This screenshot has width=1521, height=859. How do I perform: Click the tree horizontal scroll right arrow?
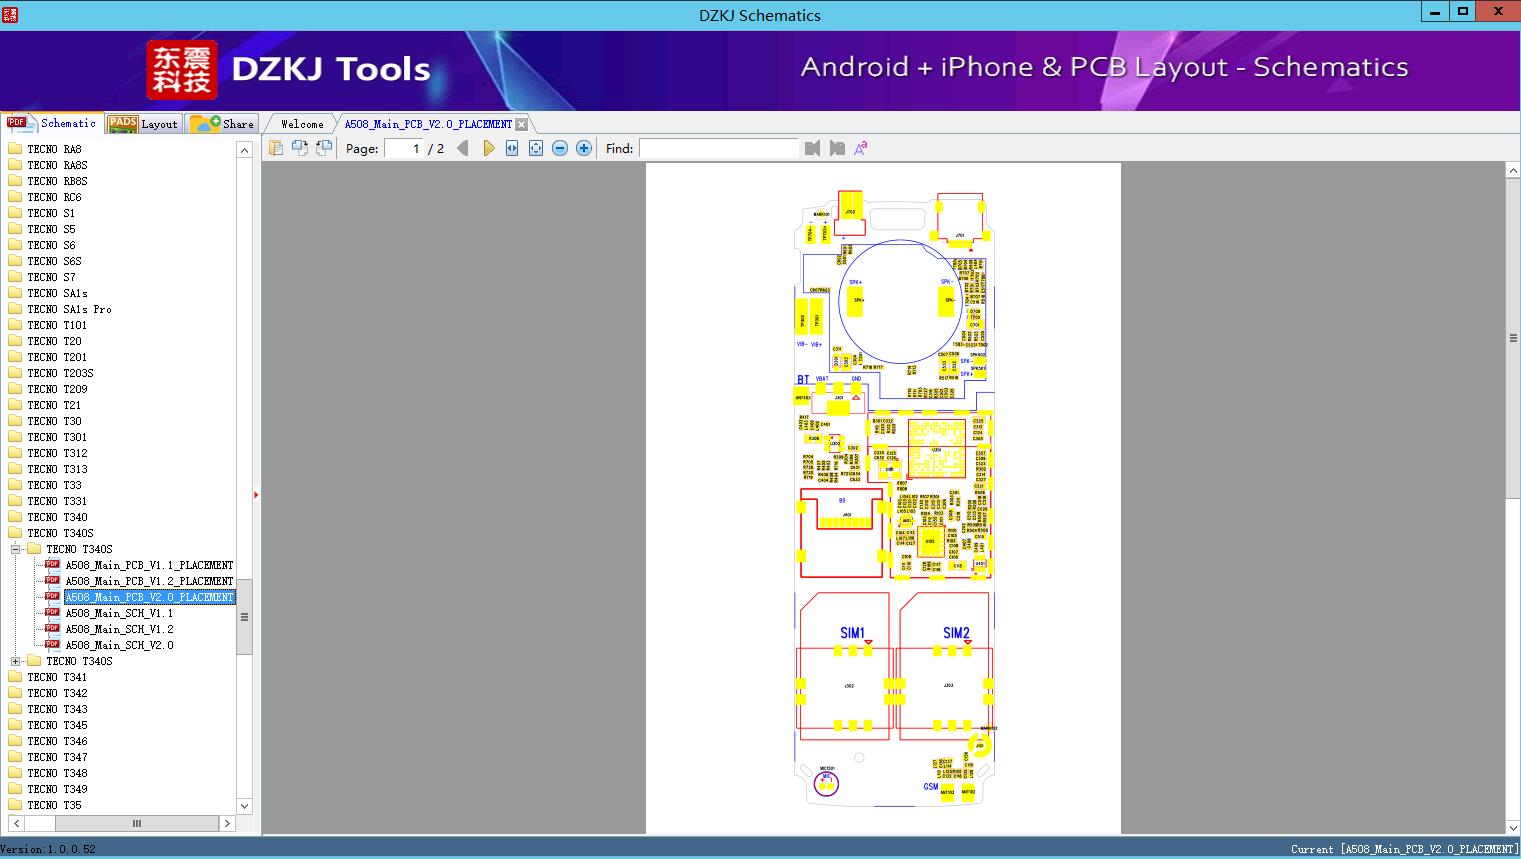227,823
